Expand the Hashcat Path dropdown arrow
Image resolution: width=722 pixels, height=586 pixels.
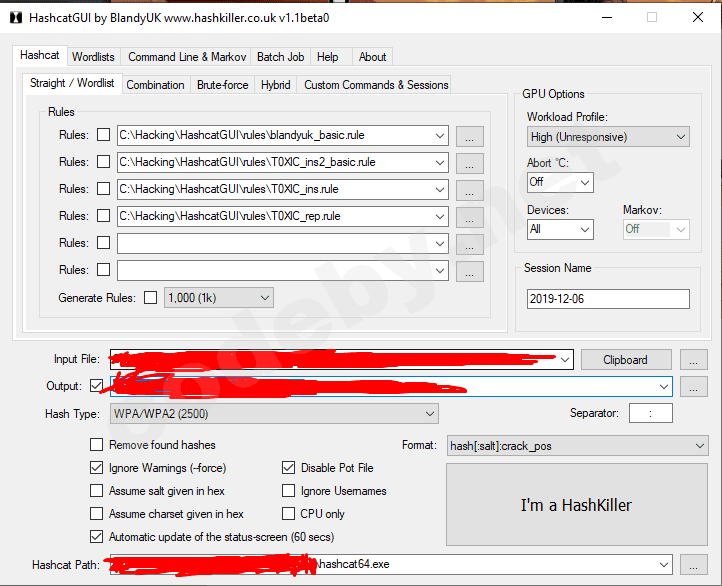point(664,565)
